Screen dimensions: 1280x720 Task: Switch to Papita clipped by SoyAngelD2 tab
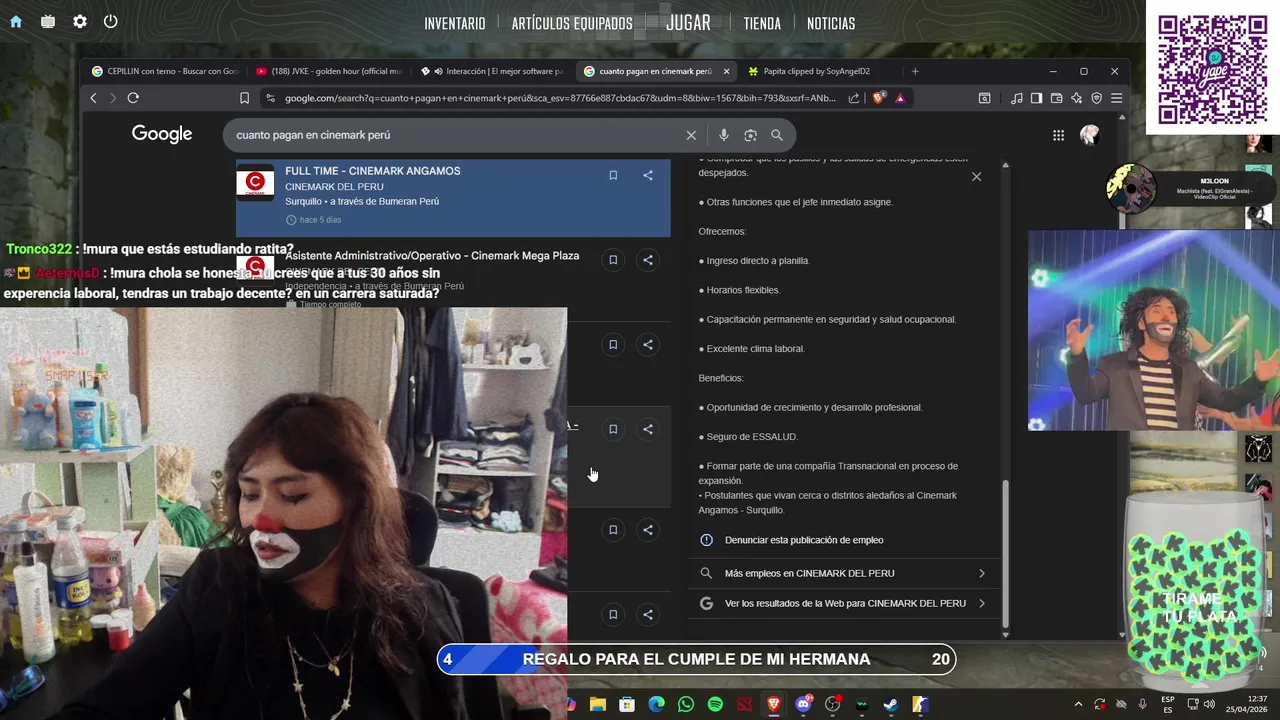click(x=816, y=71)
